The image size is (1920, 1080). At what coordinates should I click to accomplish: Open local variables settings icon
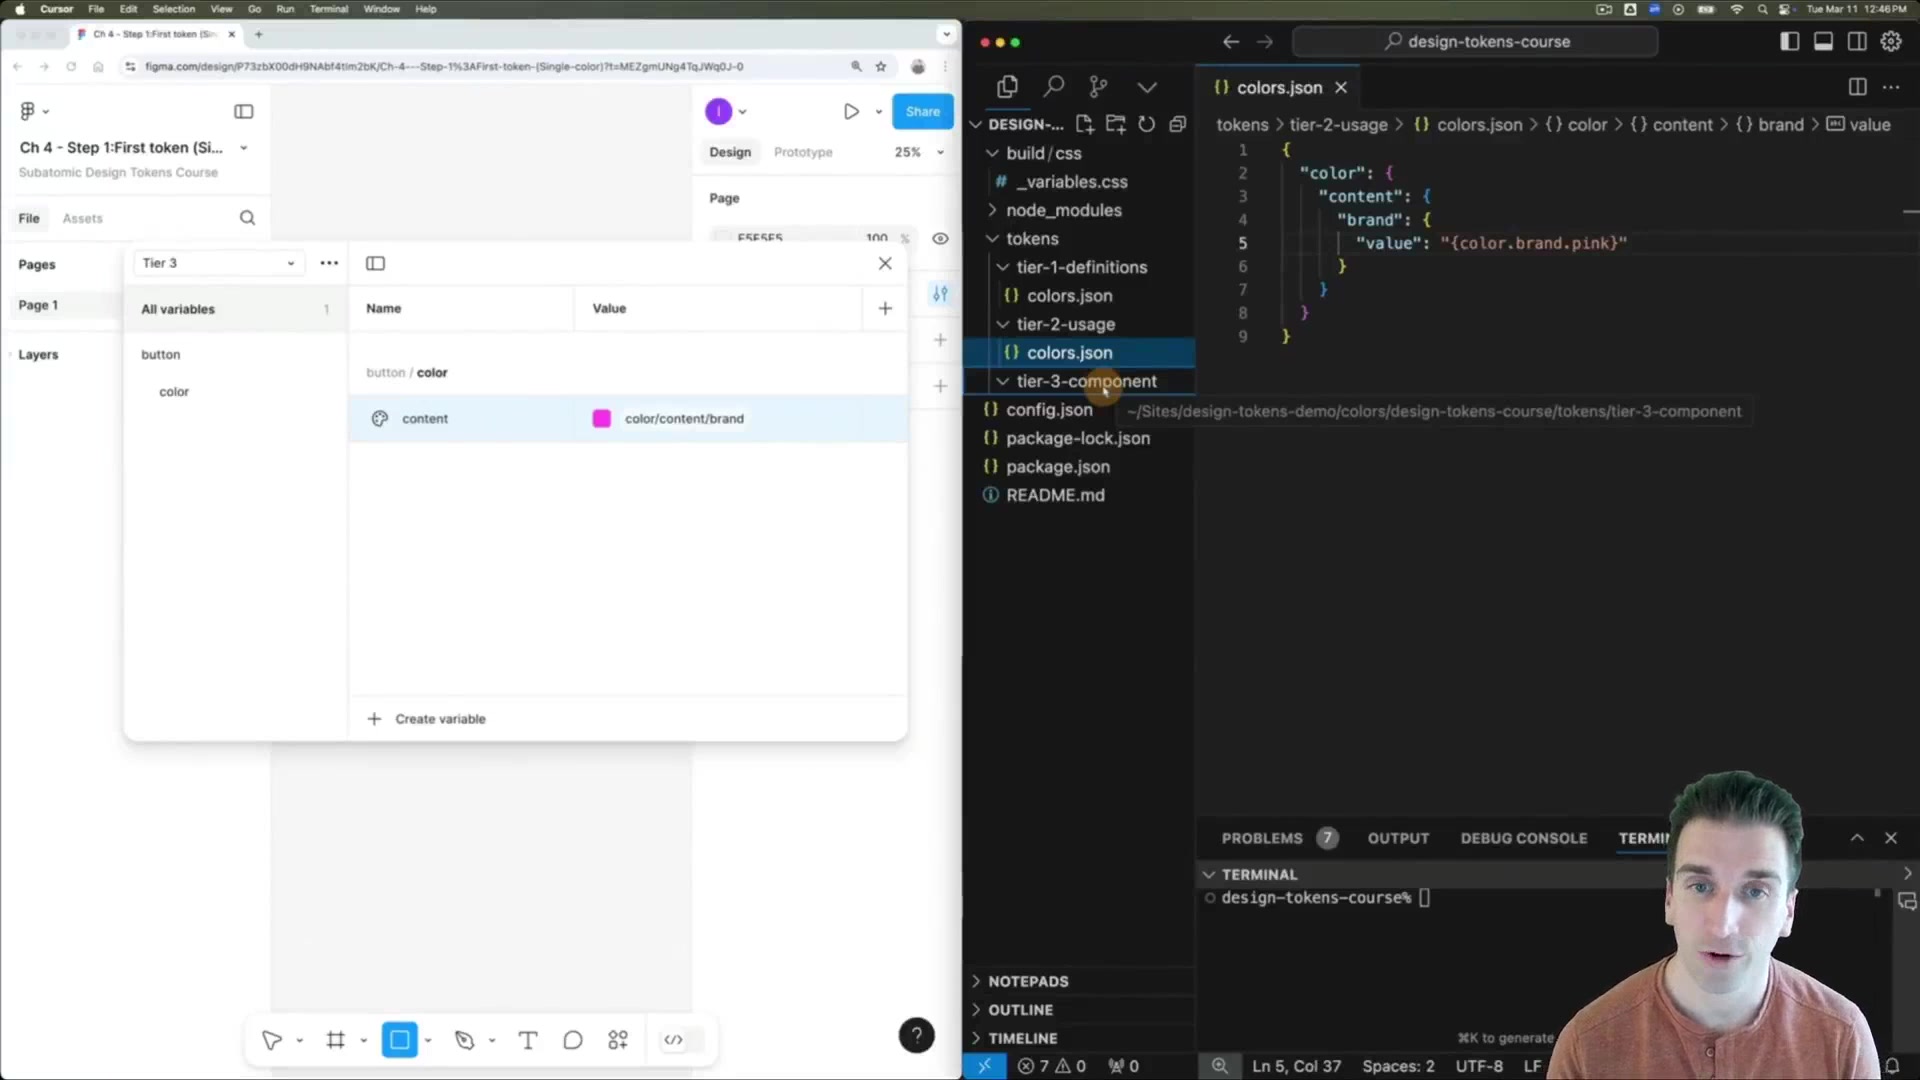(940, 294)
